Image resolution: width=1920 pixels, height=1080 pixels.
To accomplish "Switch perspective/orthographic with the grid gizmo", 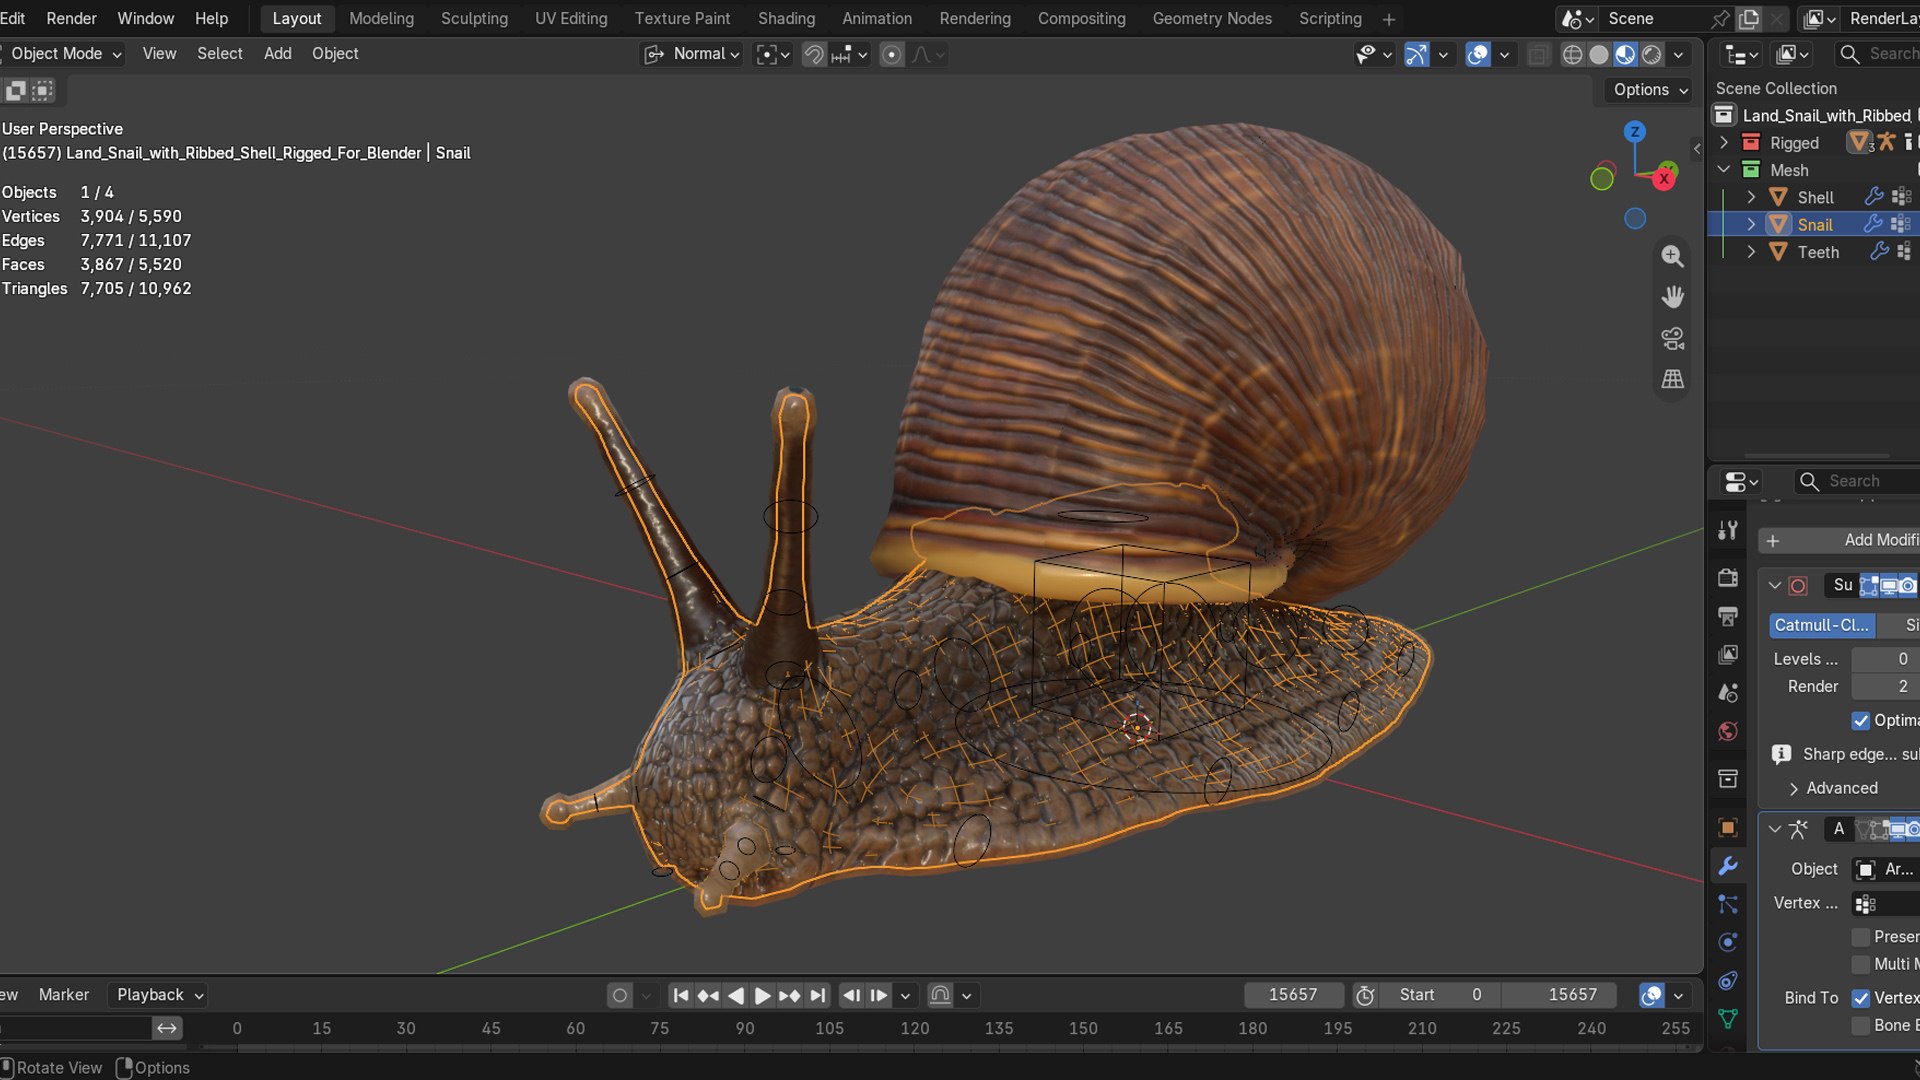I will [1672, 379].
